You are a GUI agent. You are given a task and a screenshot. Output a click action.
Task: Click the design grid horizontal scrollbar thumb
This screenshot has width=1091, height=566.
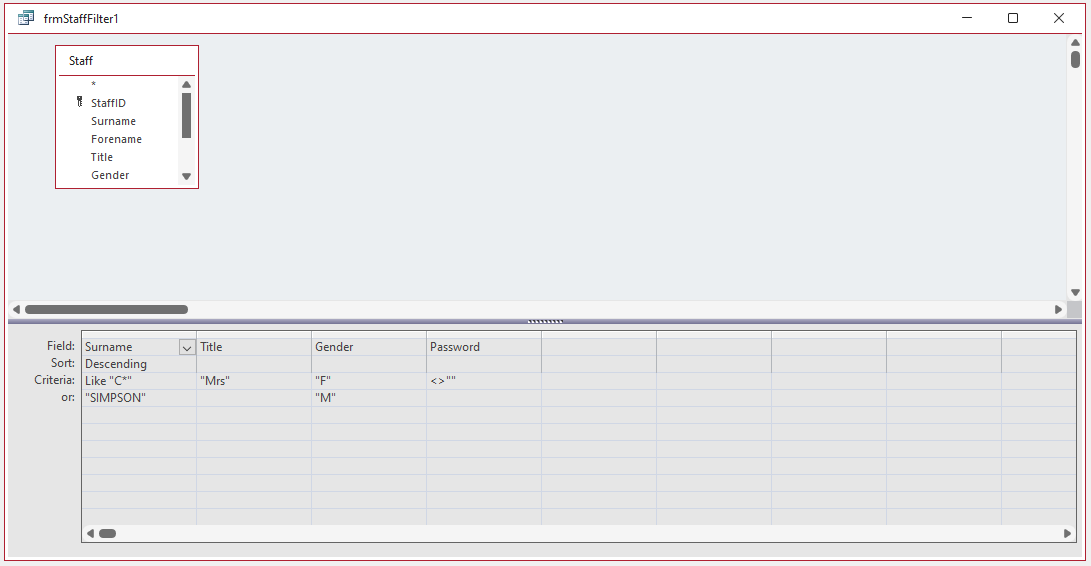pyautogui.click(x=107, y=533)
